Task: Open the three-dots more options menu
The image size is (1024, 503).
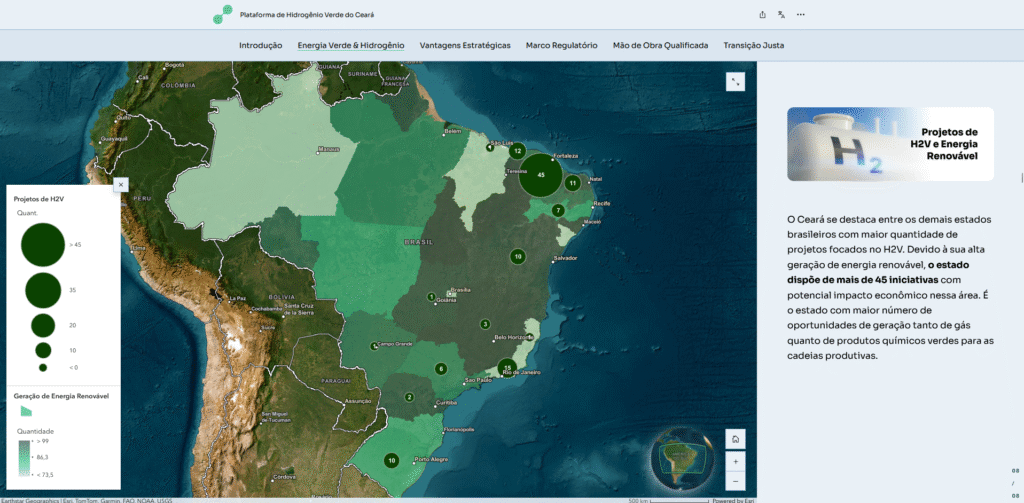Action: coord(800,15)
